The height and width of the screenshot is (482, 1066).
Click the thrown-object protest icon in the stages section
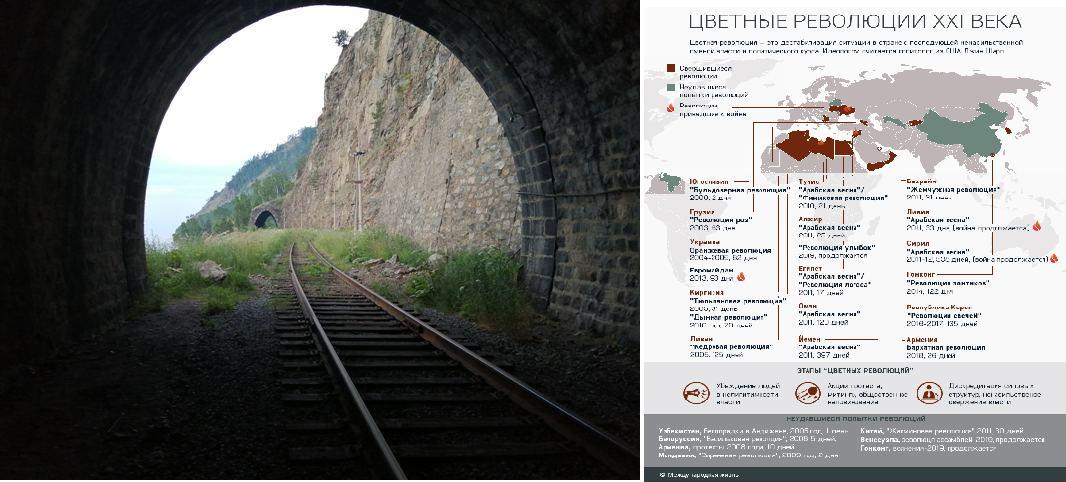(807, 393)
